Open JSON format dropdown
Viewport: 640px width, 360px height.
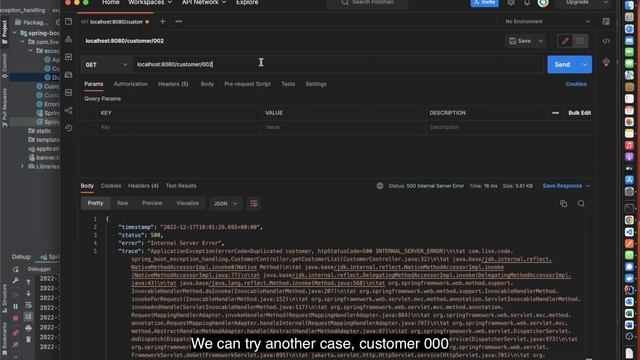click(226, 203)
